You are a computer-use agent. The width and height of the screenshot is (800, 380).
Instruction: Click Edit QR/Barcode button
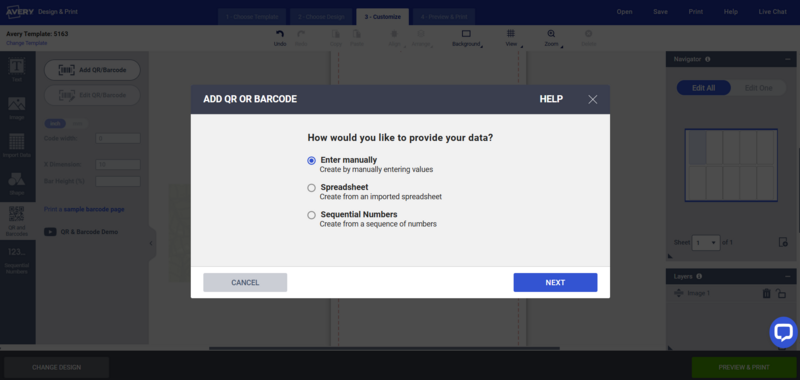[x=92, y=95]
